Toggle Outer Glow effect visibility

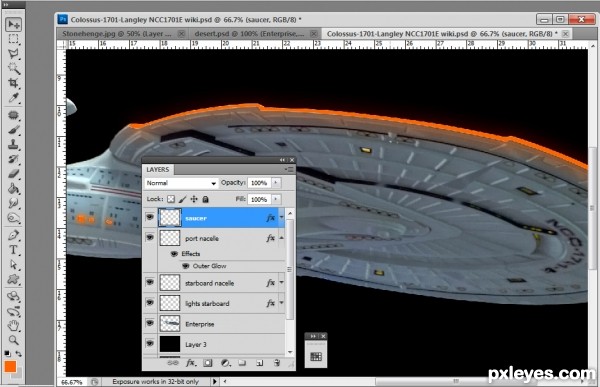(x=186, y=266)
